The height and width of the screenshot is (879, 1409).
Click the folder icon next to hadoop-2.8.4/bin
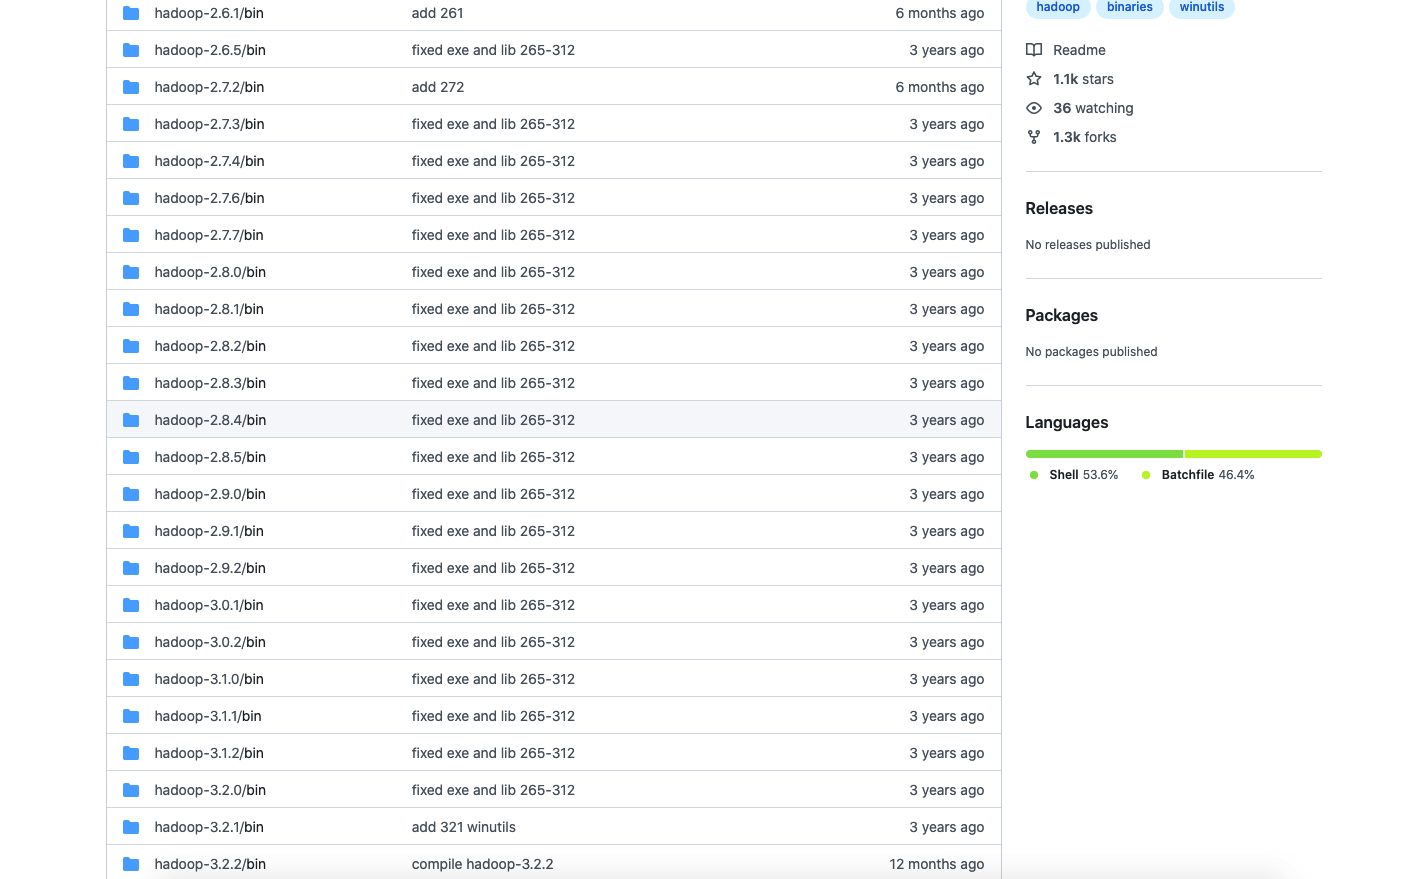(131, 420)
